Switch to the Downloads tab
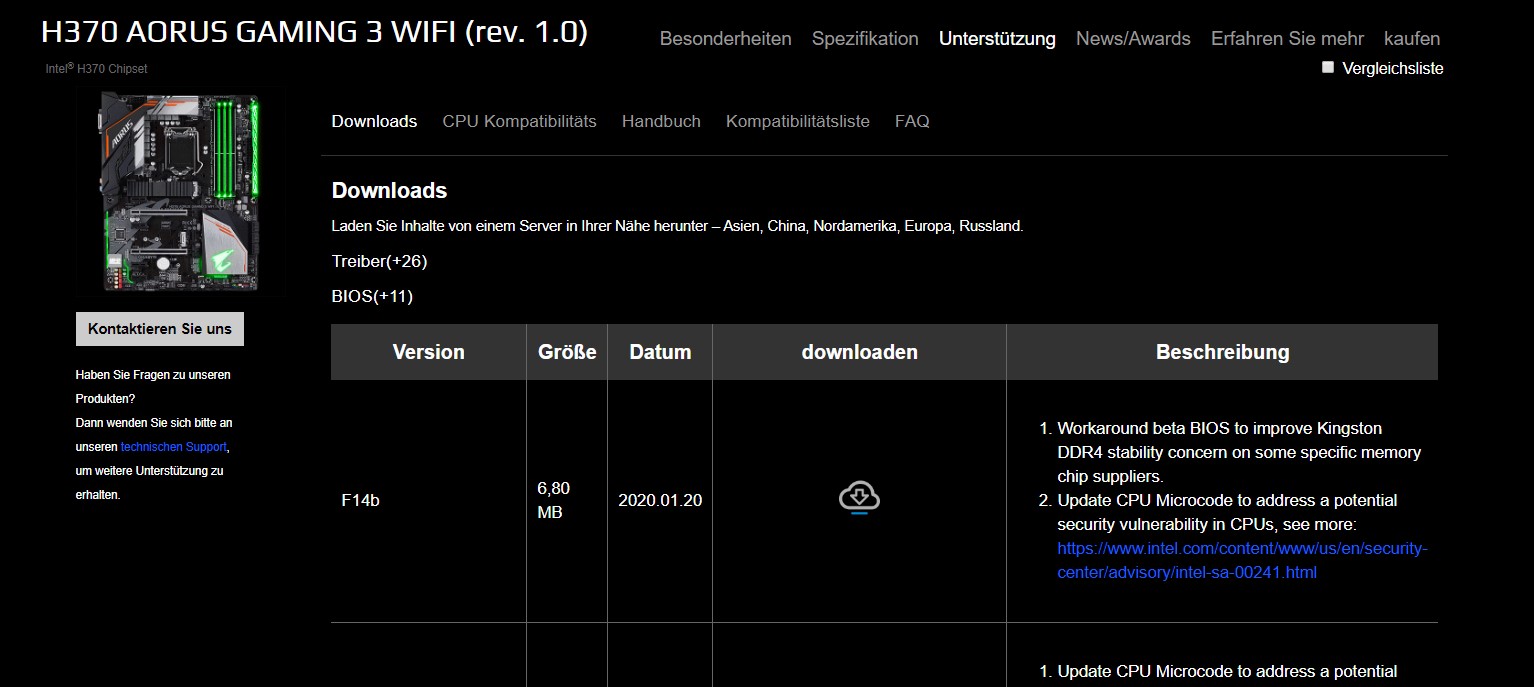1534x687 pixels. click(x=374, y=121)
